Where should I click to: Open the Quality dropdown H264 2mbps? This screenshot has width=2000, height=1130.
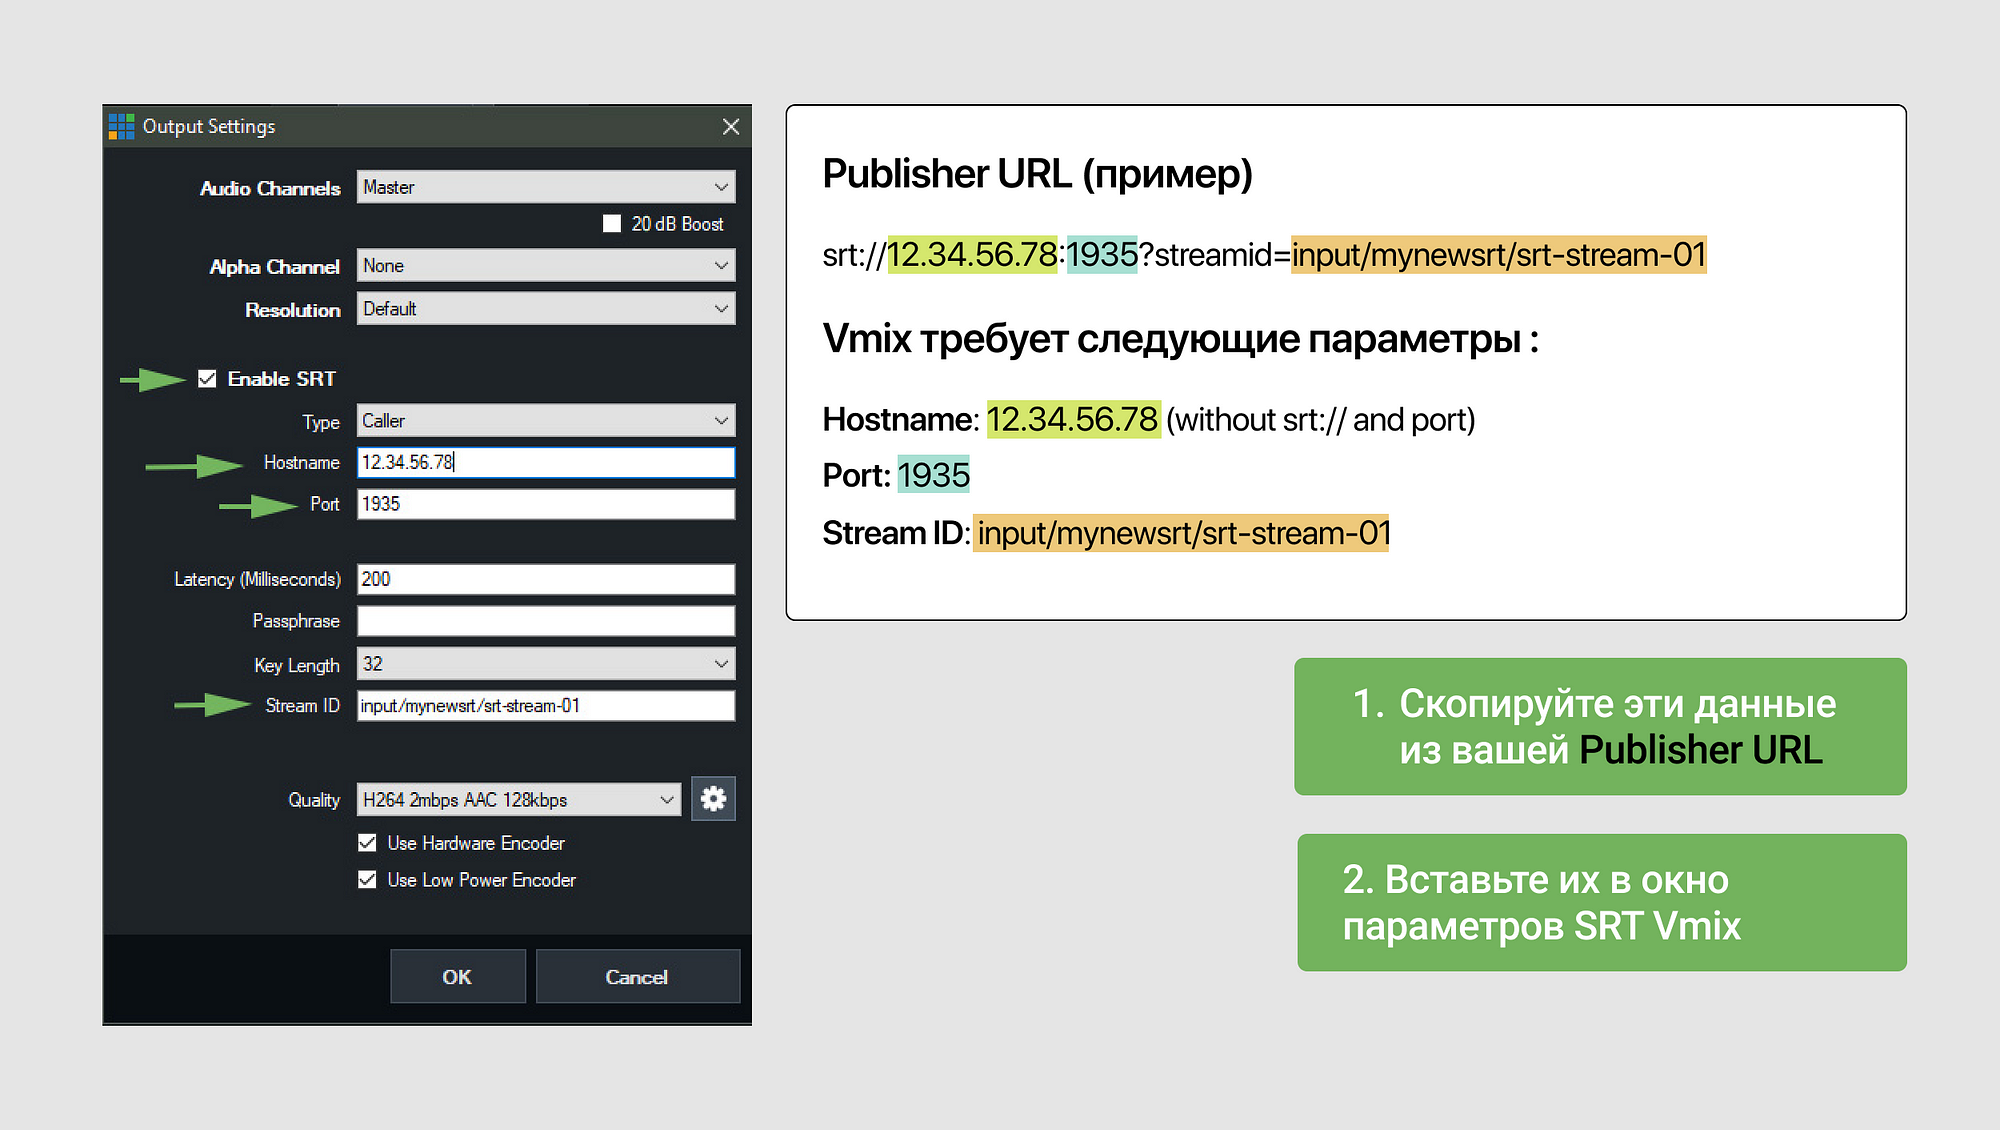click(x=519, y=799)
